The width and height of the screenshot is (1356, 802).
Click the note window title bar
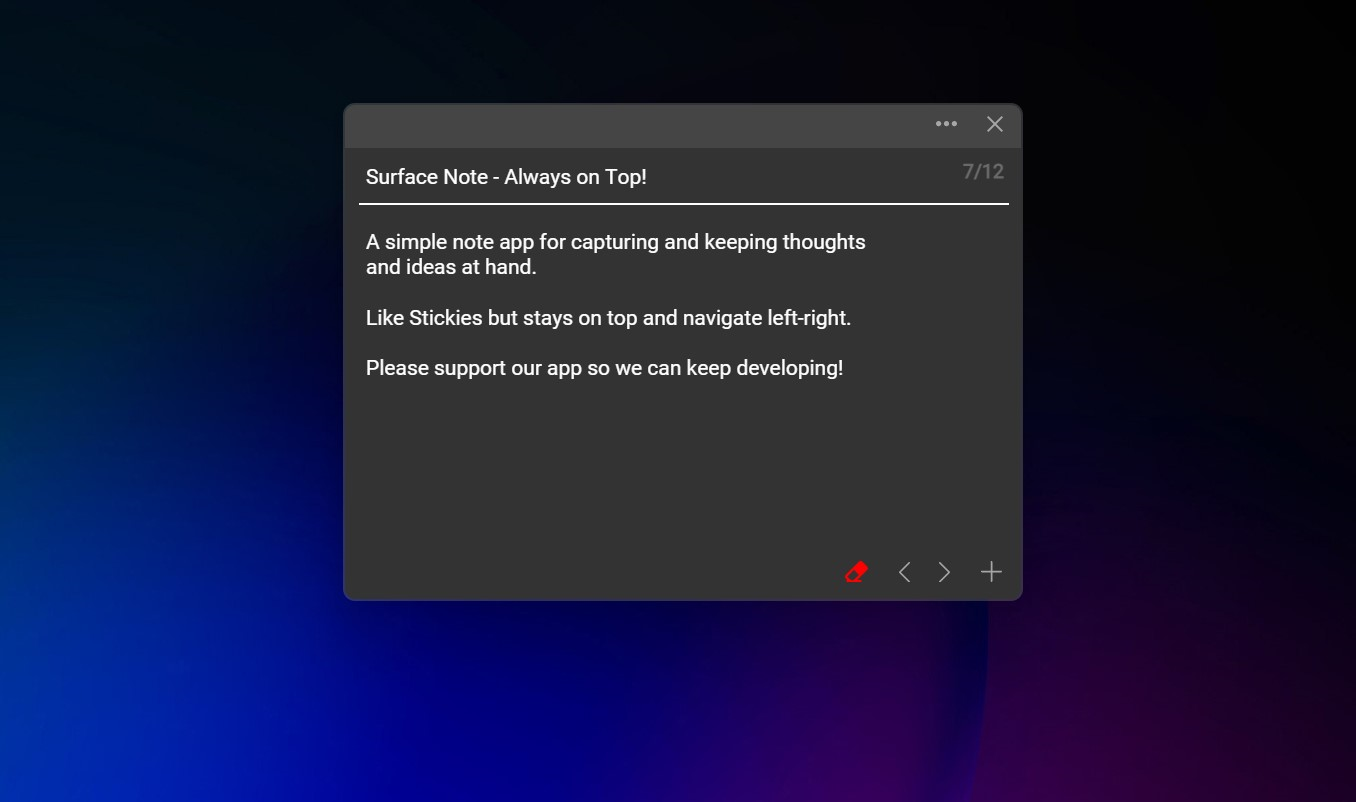[x=650, y=124]
